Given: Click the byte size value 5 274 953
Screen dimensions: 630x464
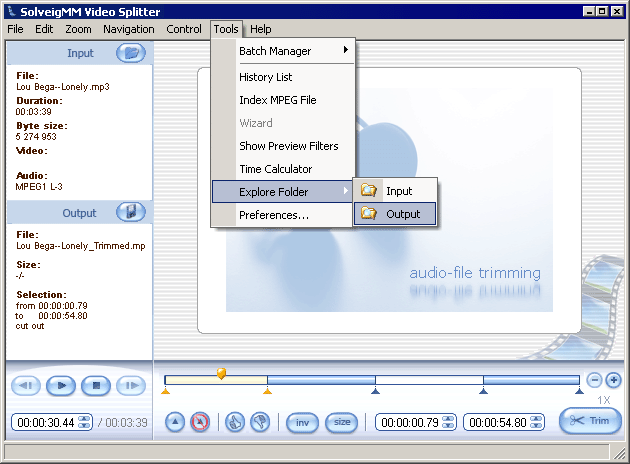Looking at the screenshot, I should [x=36, y=137].
